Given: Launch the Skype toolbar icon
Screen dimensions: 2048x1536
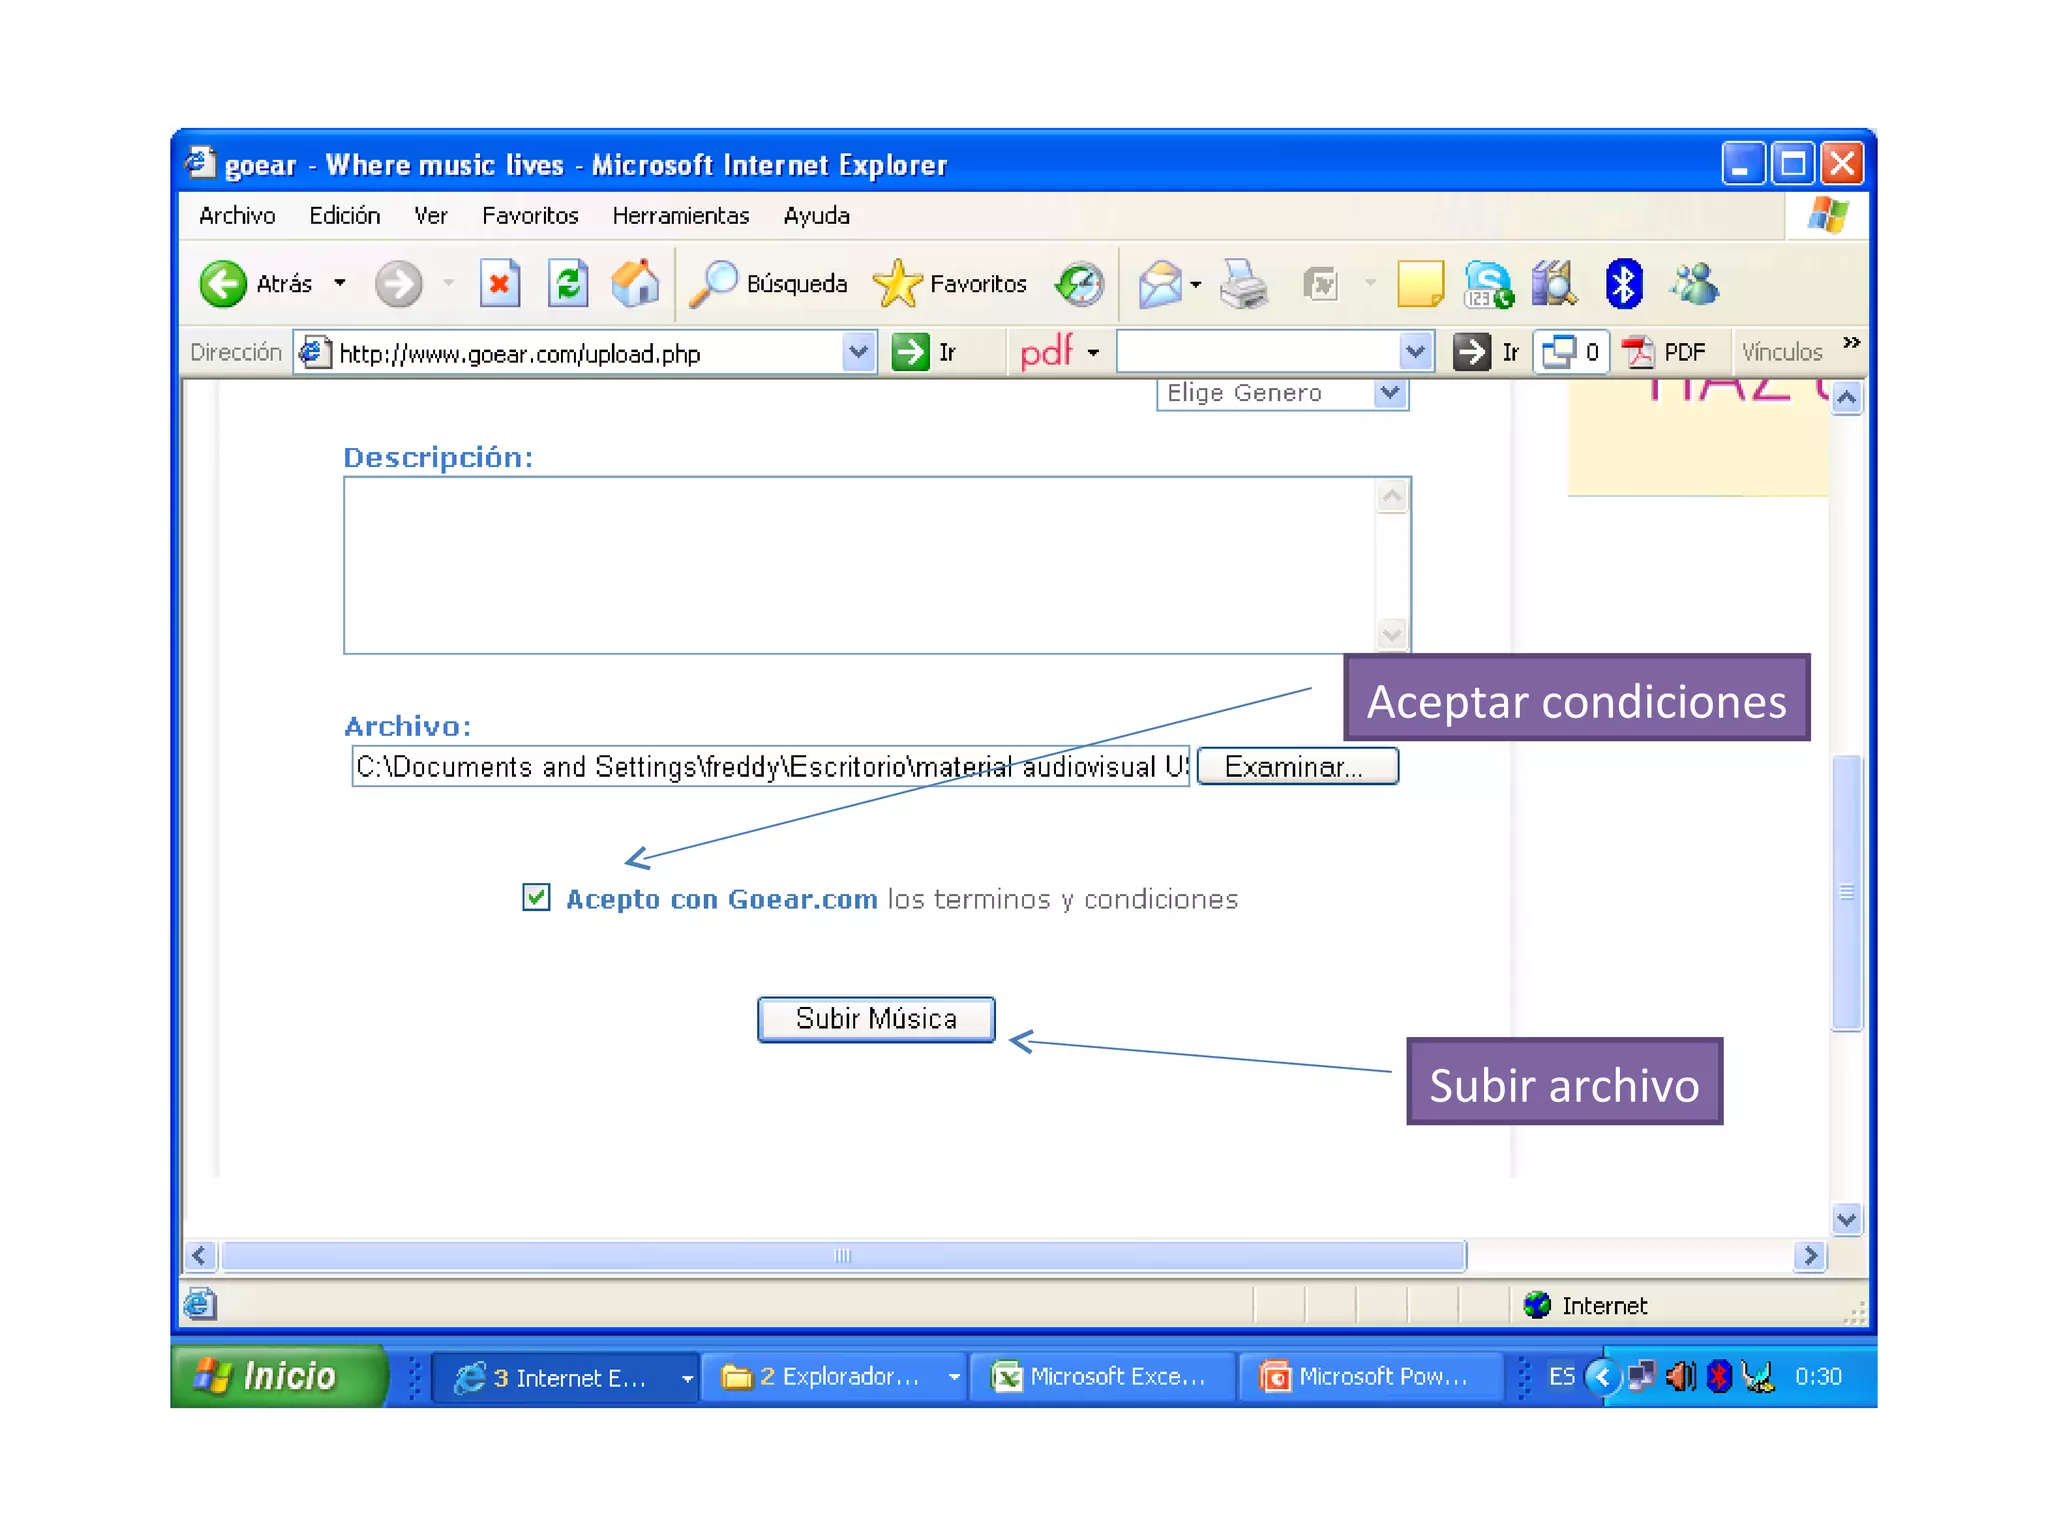Looking at the screenshot, I should [1489, 284].
